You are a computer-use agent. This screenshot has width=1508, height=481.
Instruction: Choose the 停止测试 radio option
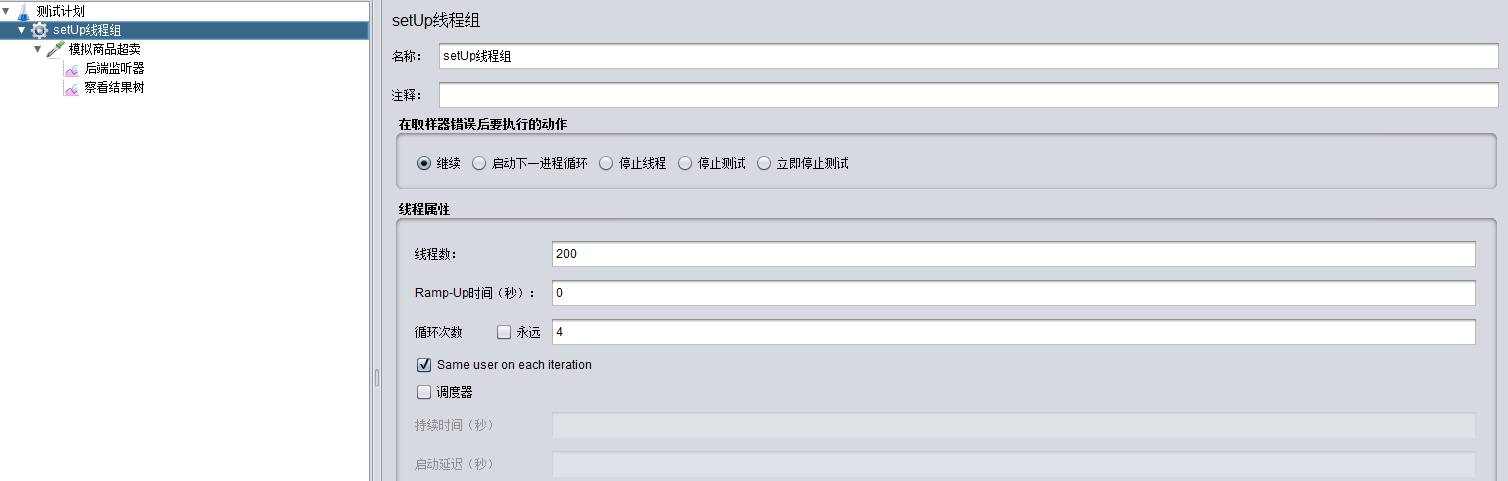click(685, 163)
